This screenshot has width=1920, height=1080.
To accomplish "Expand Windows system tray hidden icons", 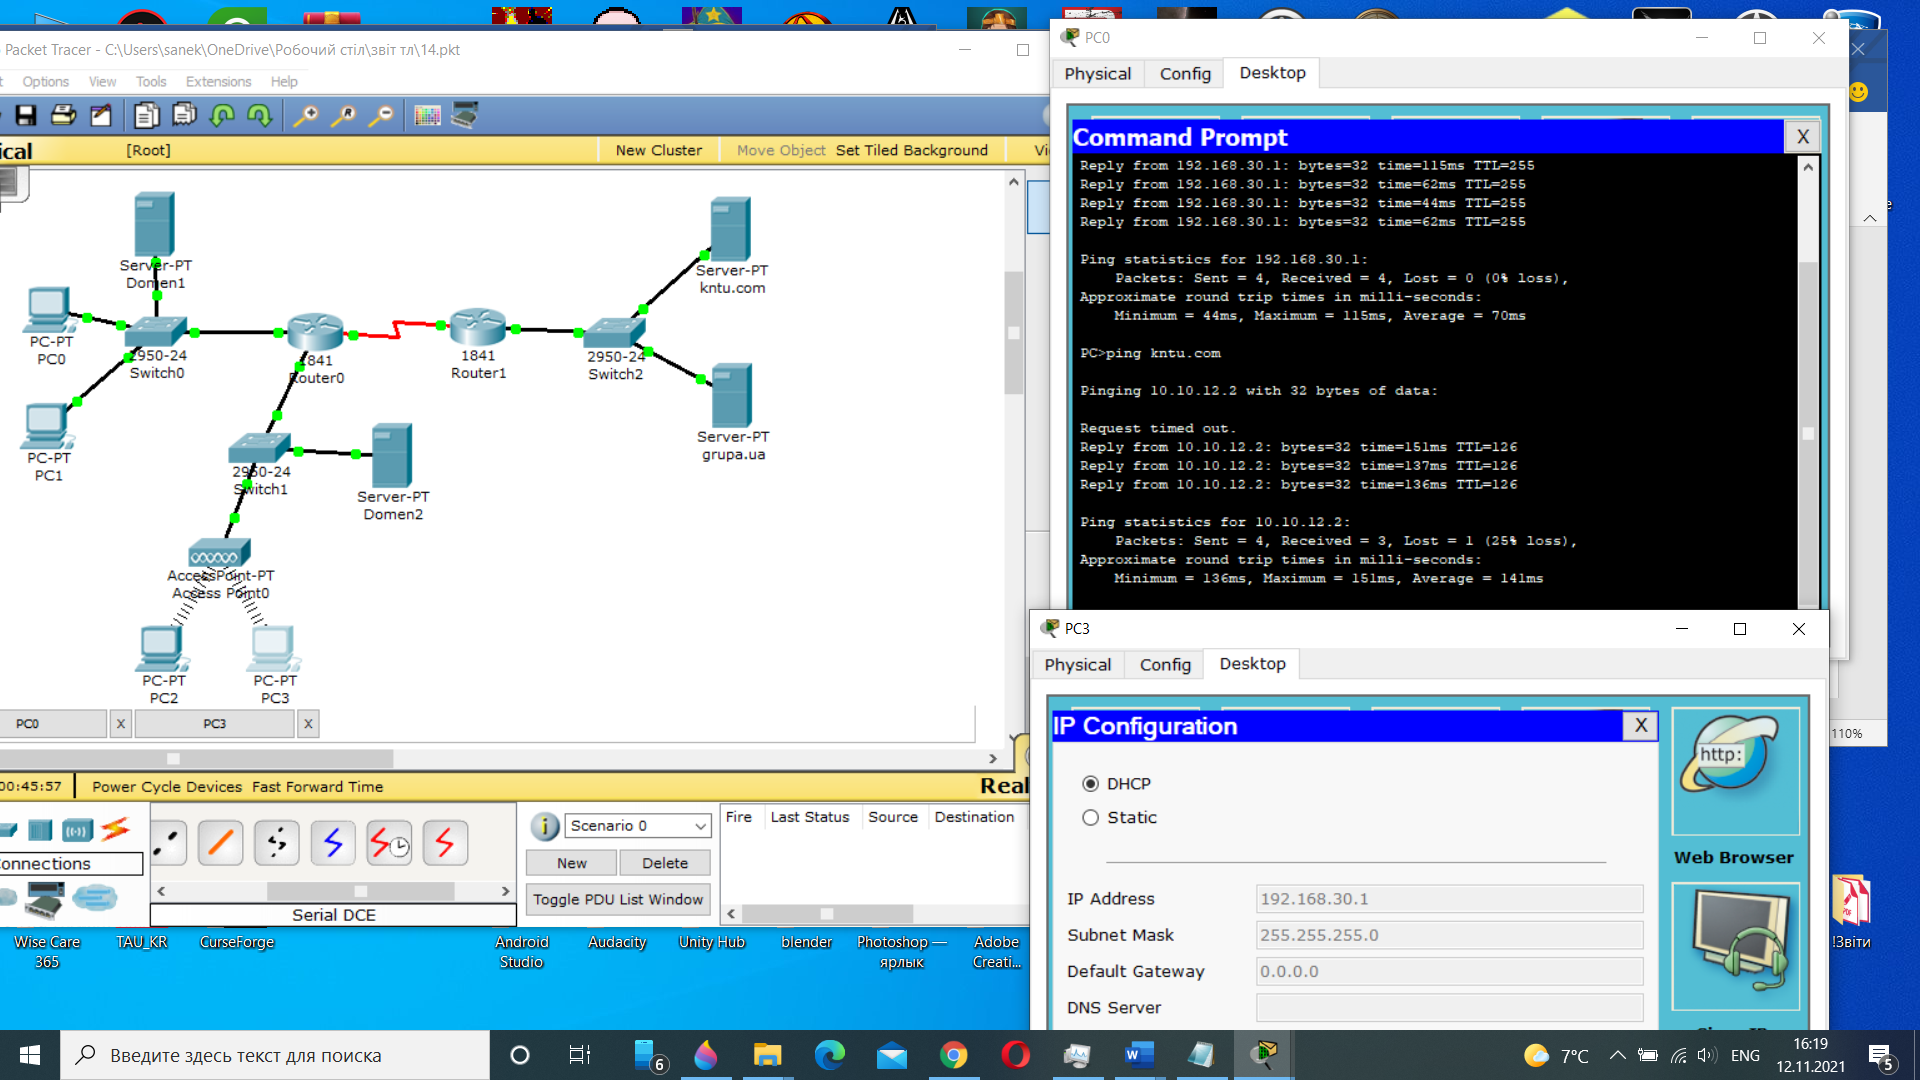I will click(1617, 1055).
